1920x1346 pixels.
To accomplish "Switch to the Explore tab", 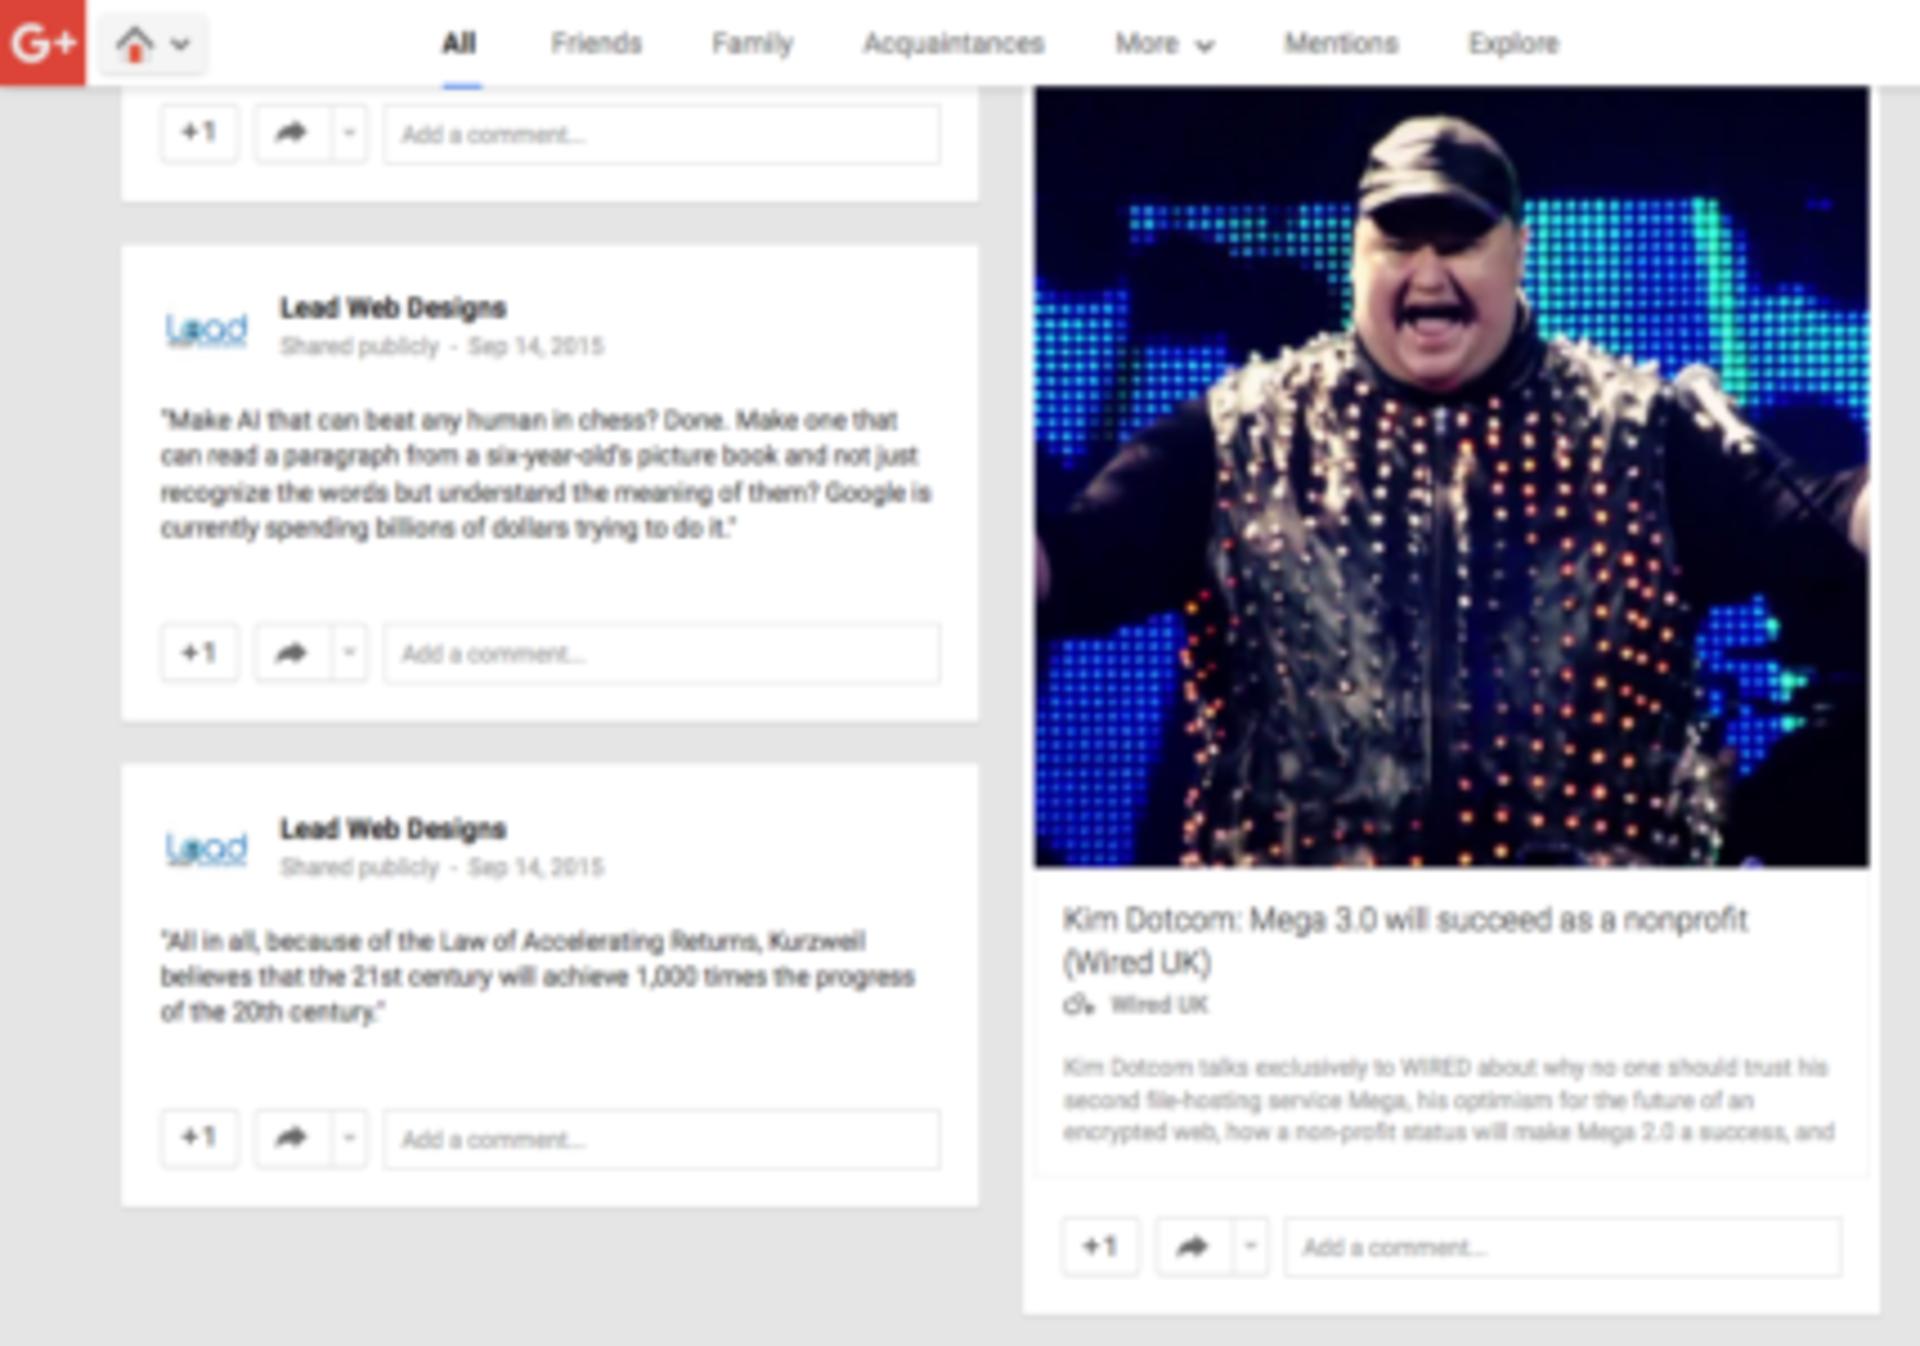I will pos(1513,43).
